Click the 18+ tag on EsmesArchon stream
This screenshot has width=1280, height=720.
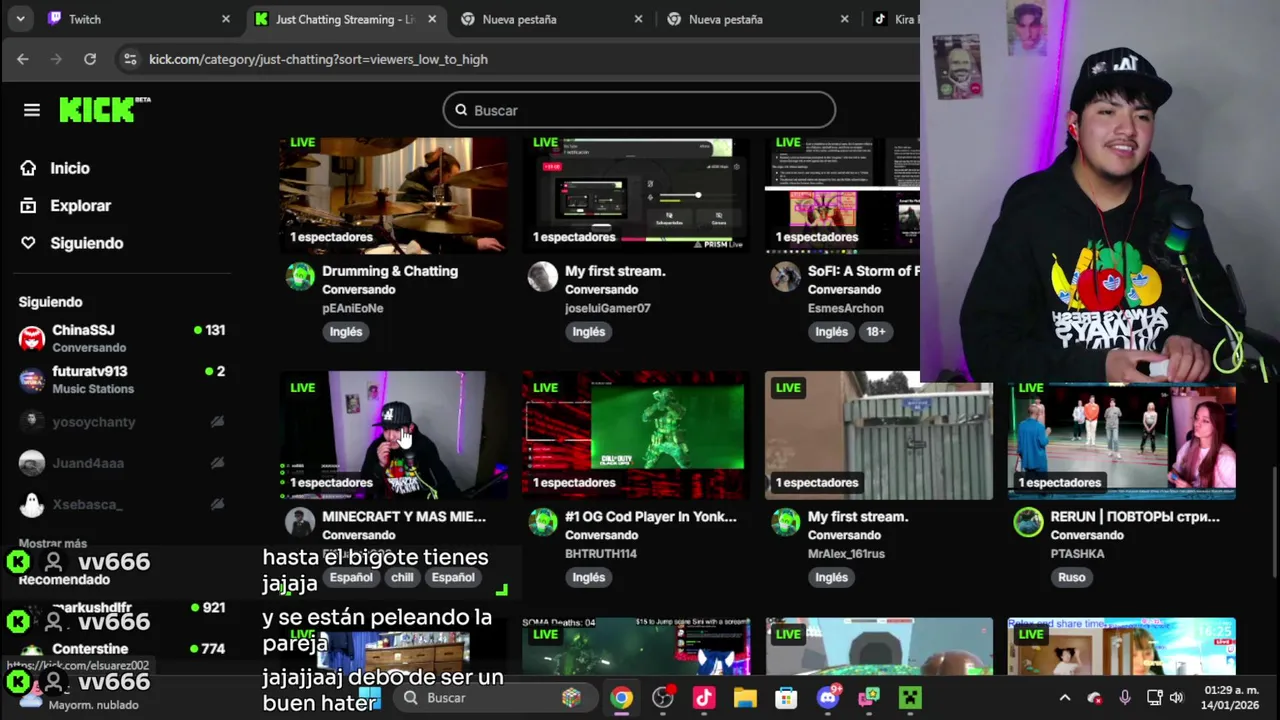coord(875,331)
